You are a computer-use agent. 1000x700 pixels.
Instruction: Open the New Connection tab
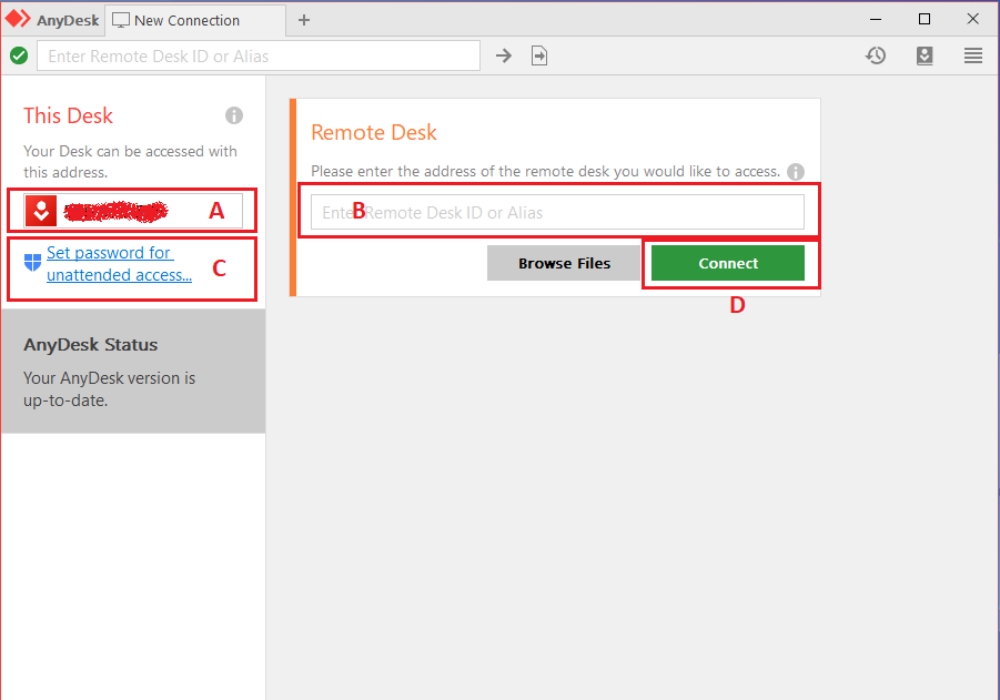tap(195, 20)
